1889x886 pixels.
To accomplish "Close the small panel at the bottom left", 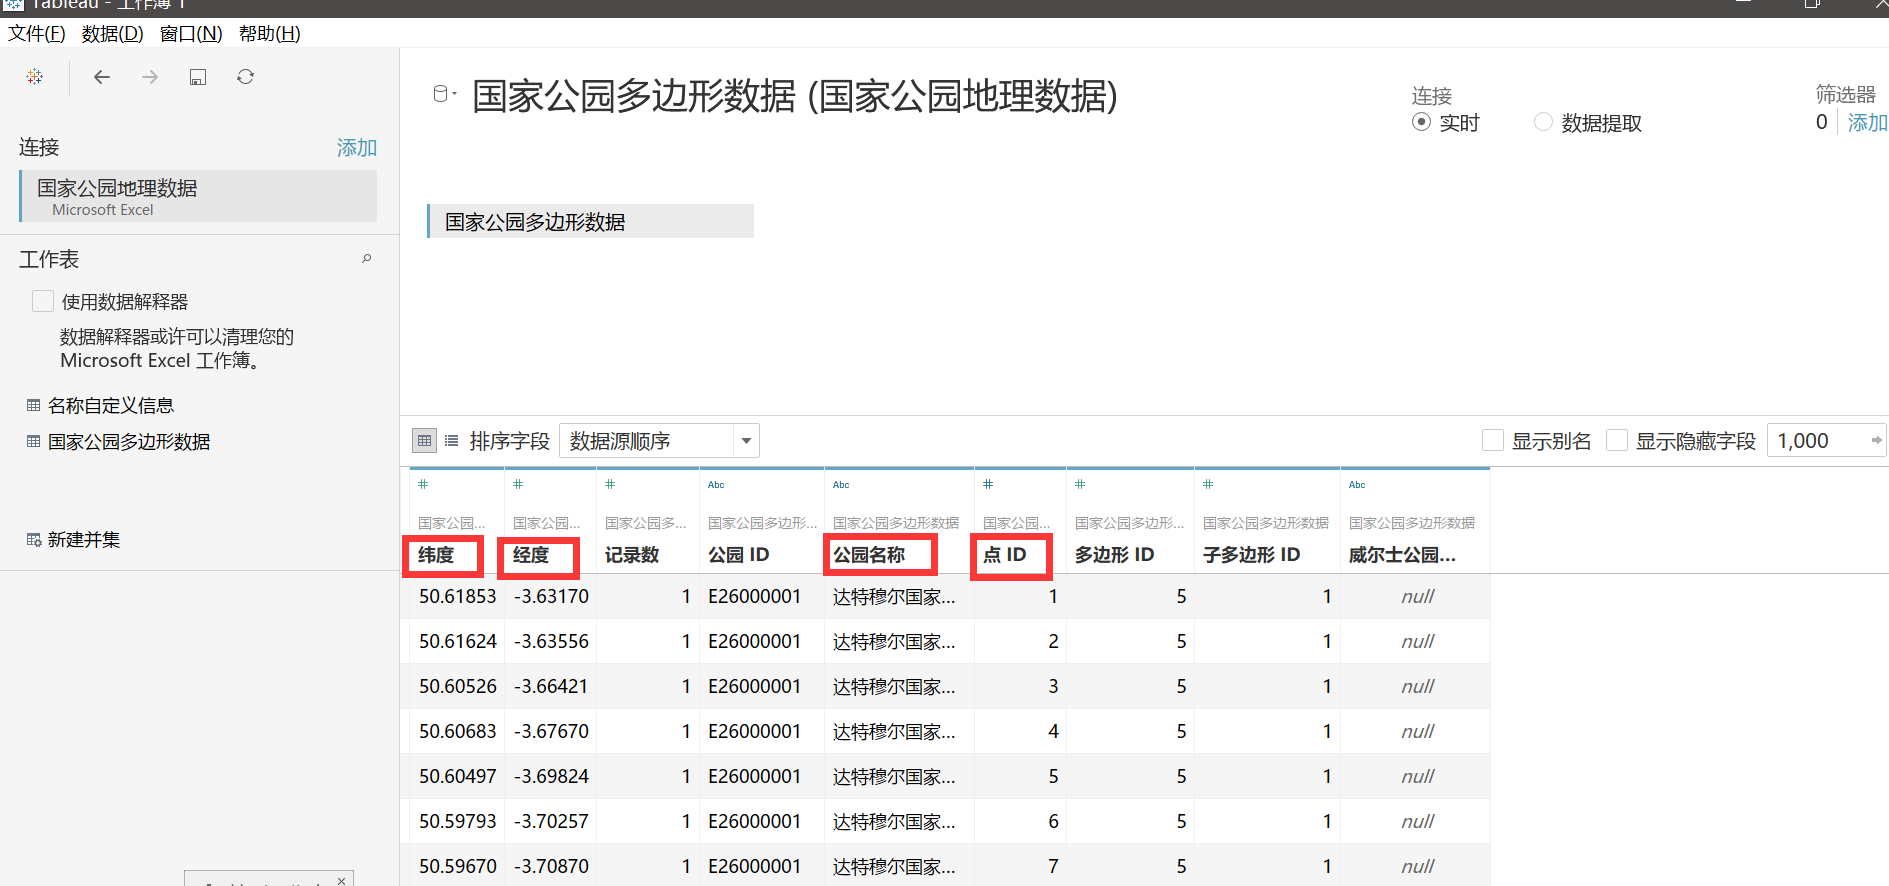I will [342, 880].
